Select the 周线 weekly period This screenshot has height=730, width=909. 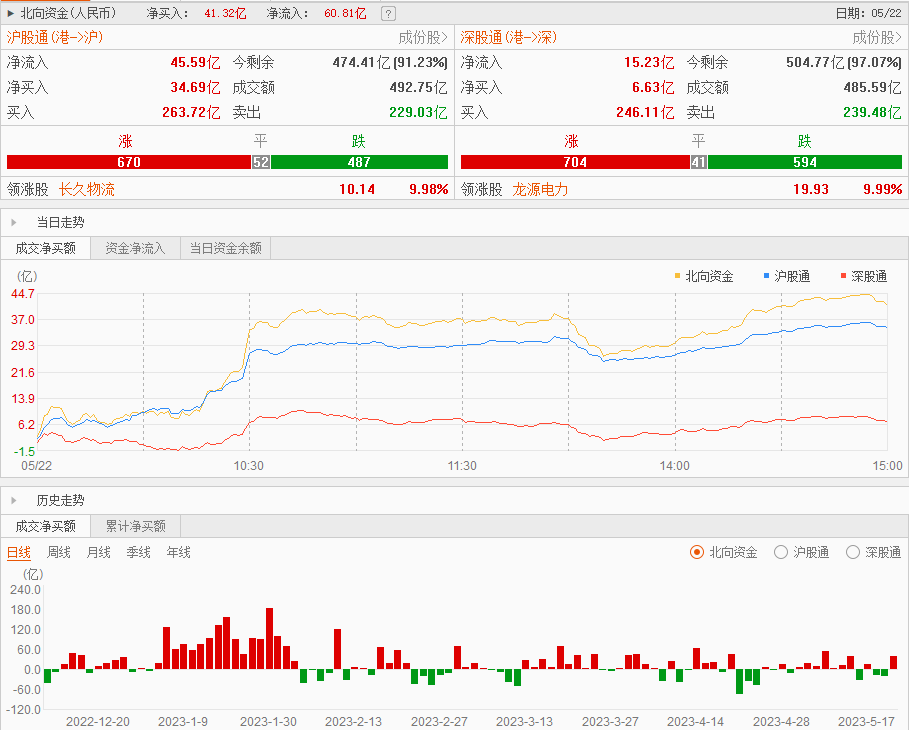point(59,552)
